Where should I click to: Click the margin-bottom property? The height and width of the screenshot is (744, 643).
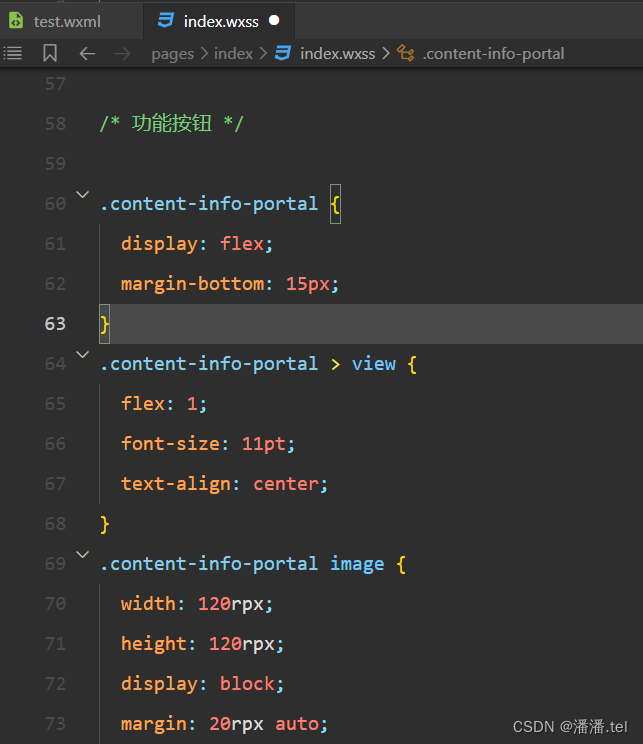coord(192,284)
